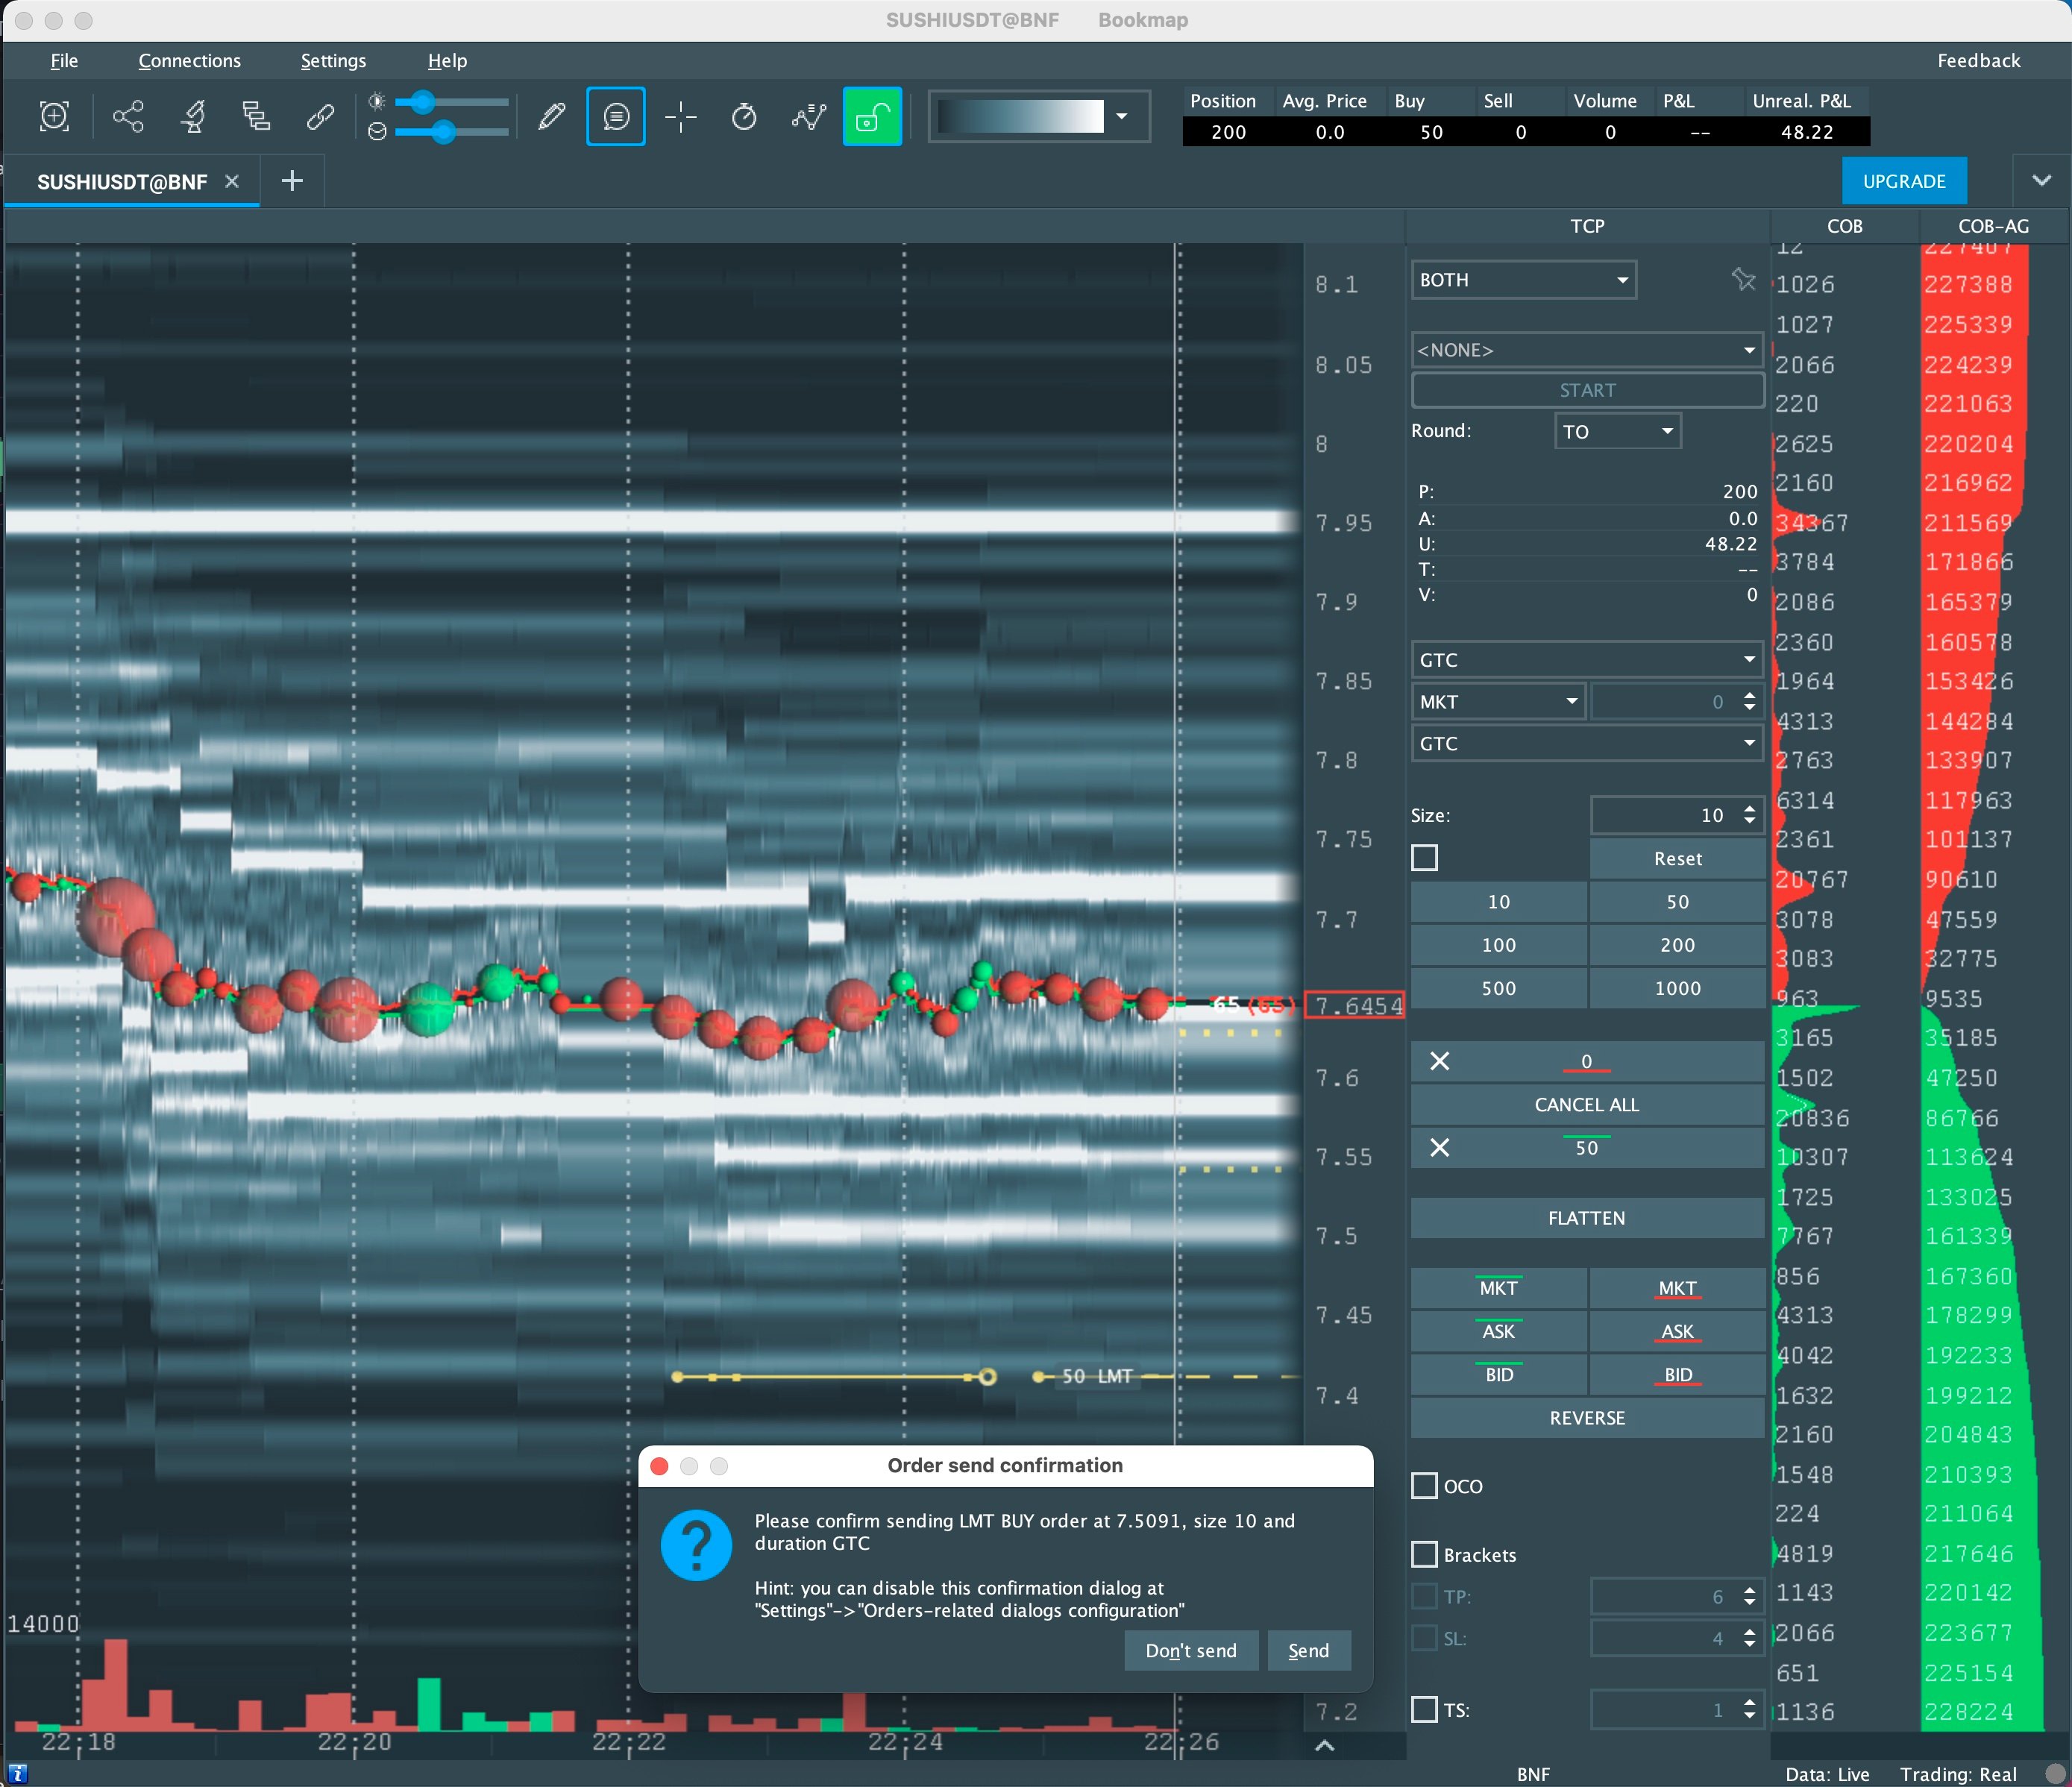Enable the OCO checkbox
This screenshot has width=2072, height=1787.
(x=1424, y=1485)
